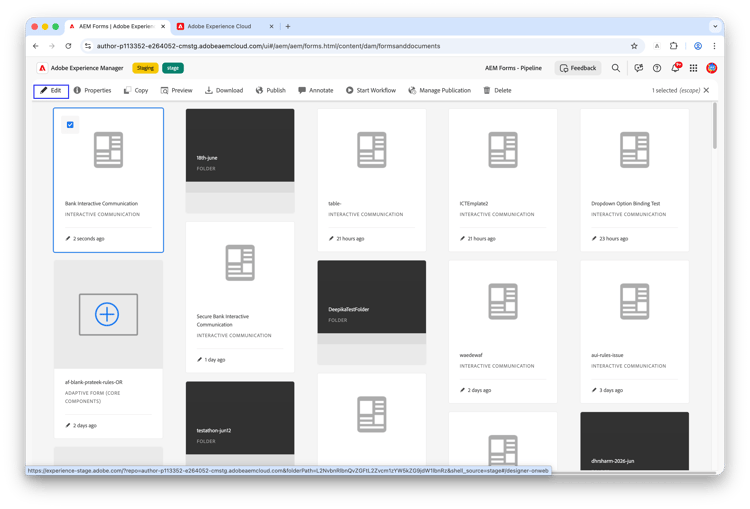This screenshot has width=750, height=509.
Task: Select the table- communication card
Action: (x=372, y=180)
